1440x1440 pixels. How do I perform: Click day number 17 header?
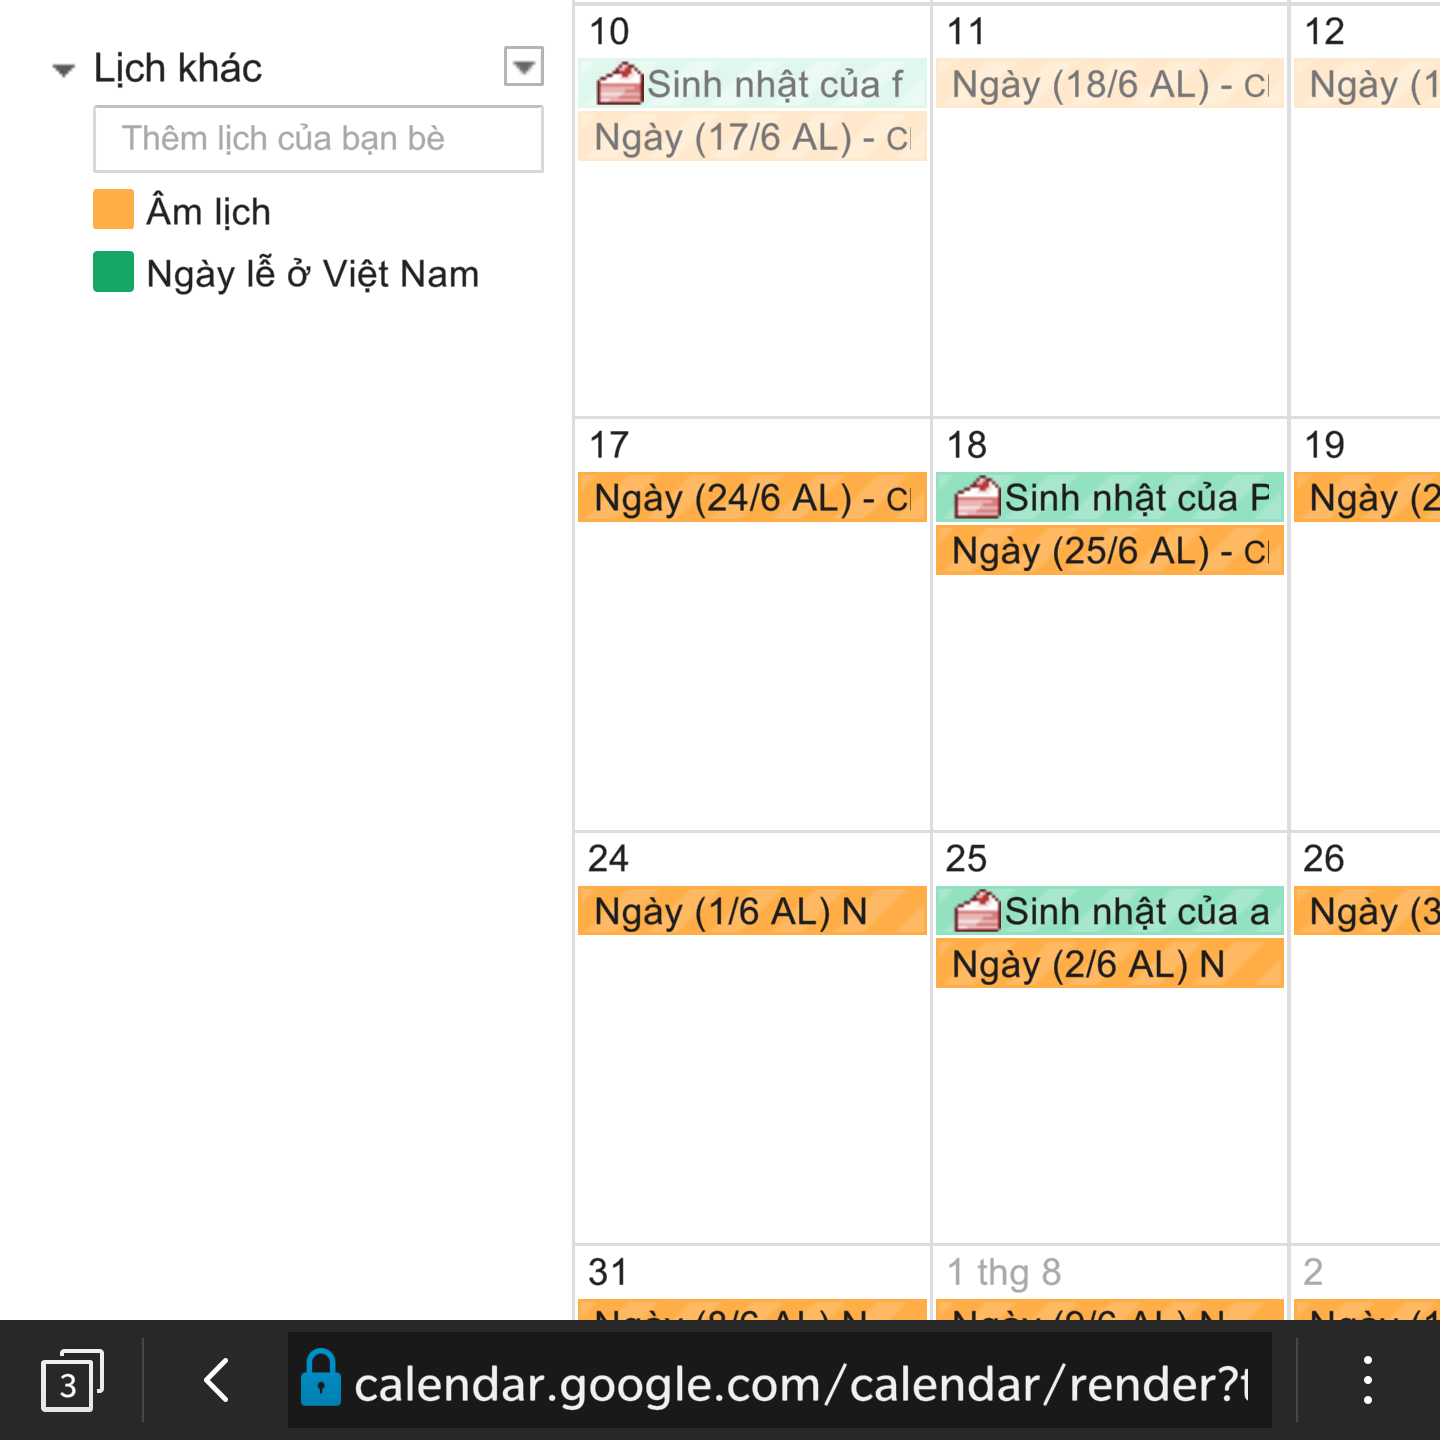[609, 445]
